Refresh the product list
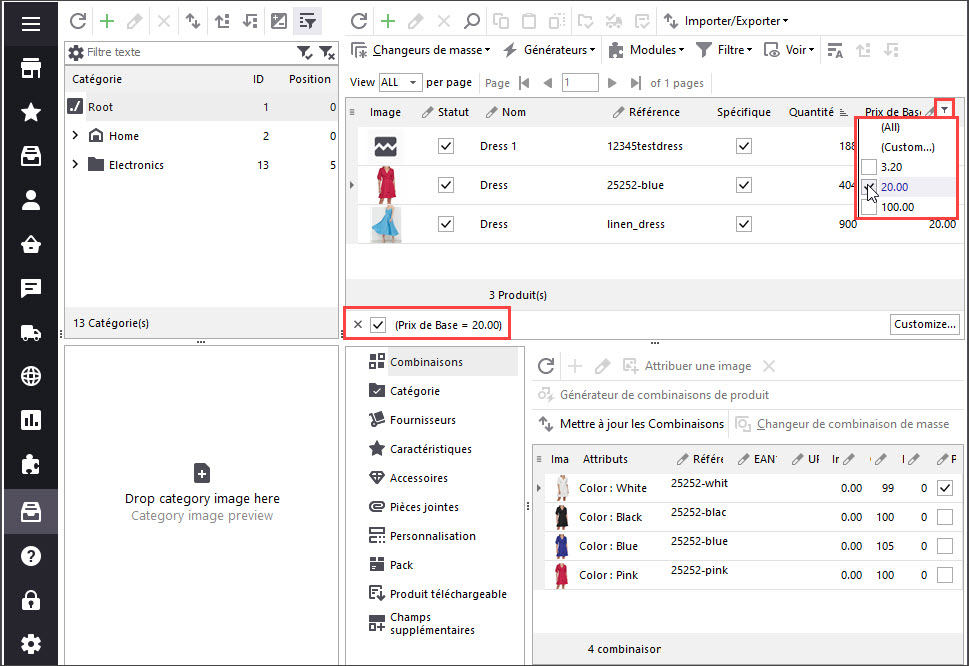Screen dimensions: 969x666 pyautogui.click(x=358, y=21)
